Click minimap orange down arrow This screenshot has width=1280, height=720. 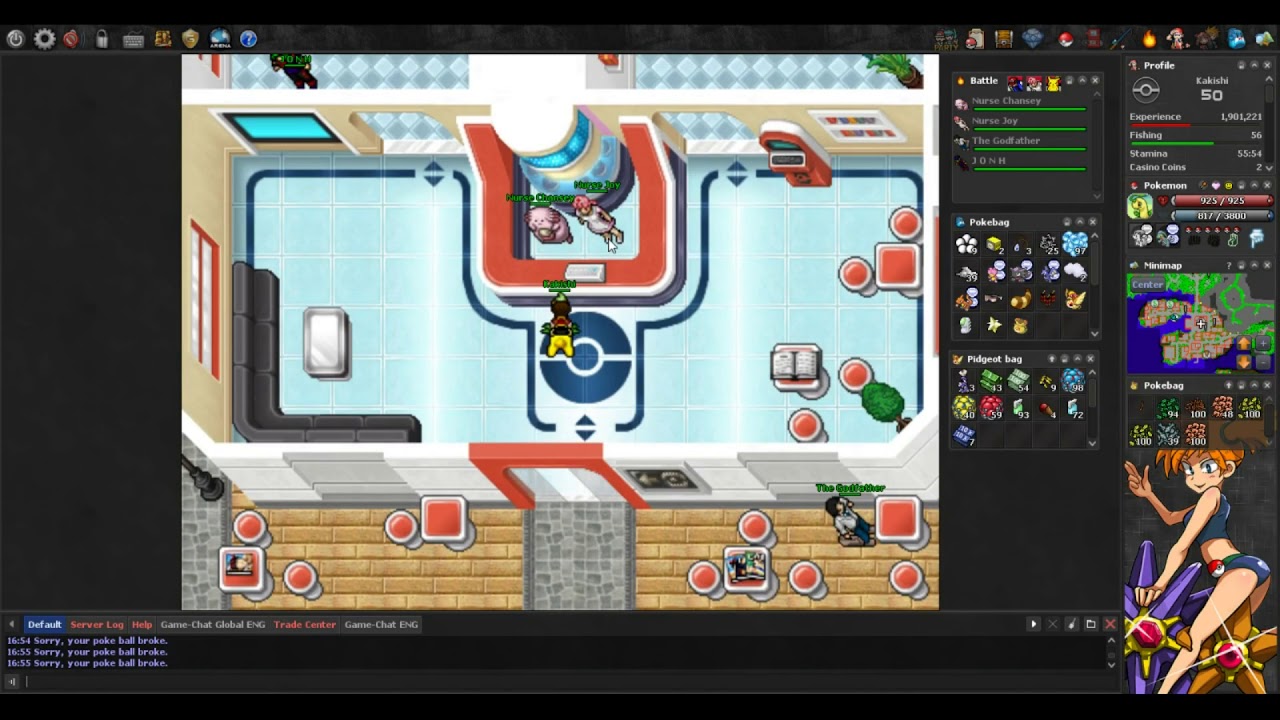[x=1244, y=361]
